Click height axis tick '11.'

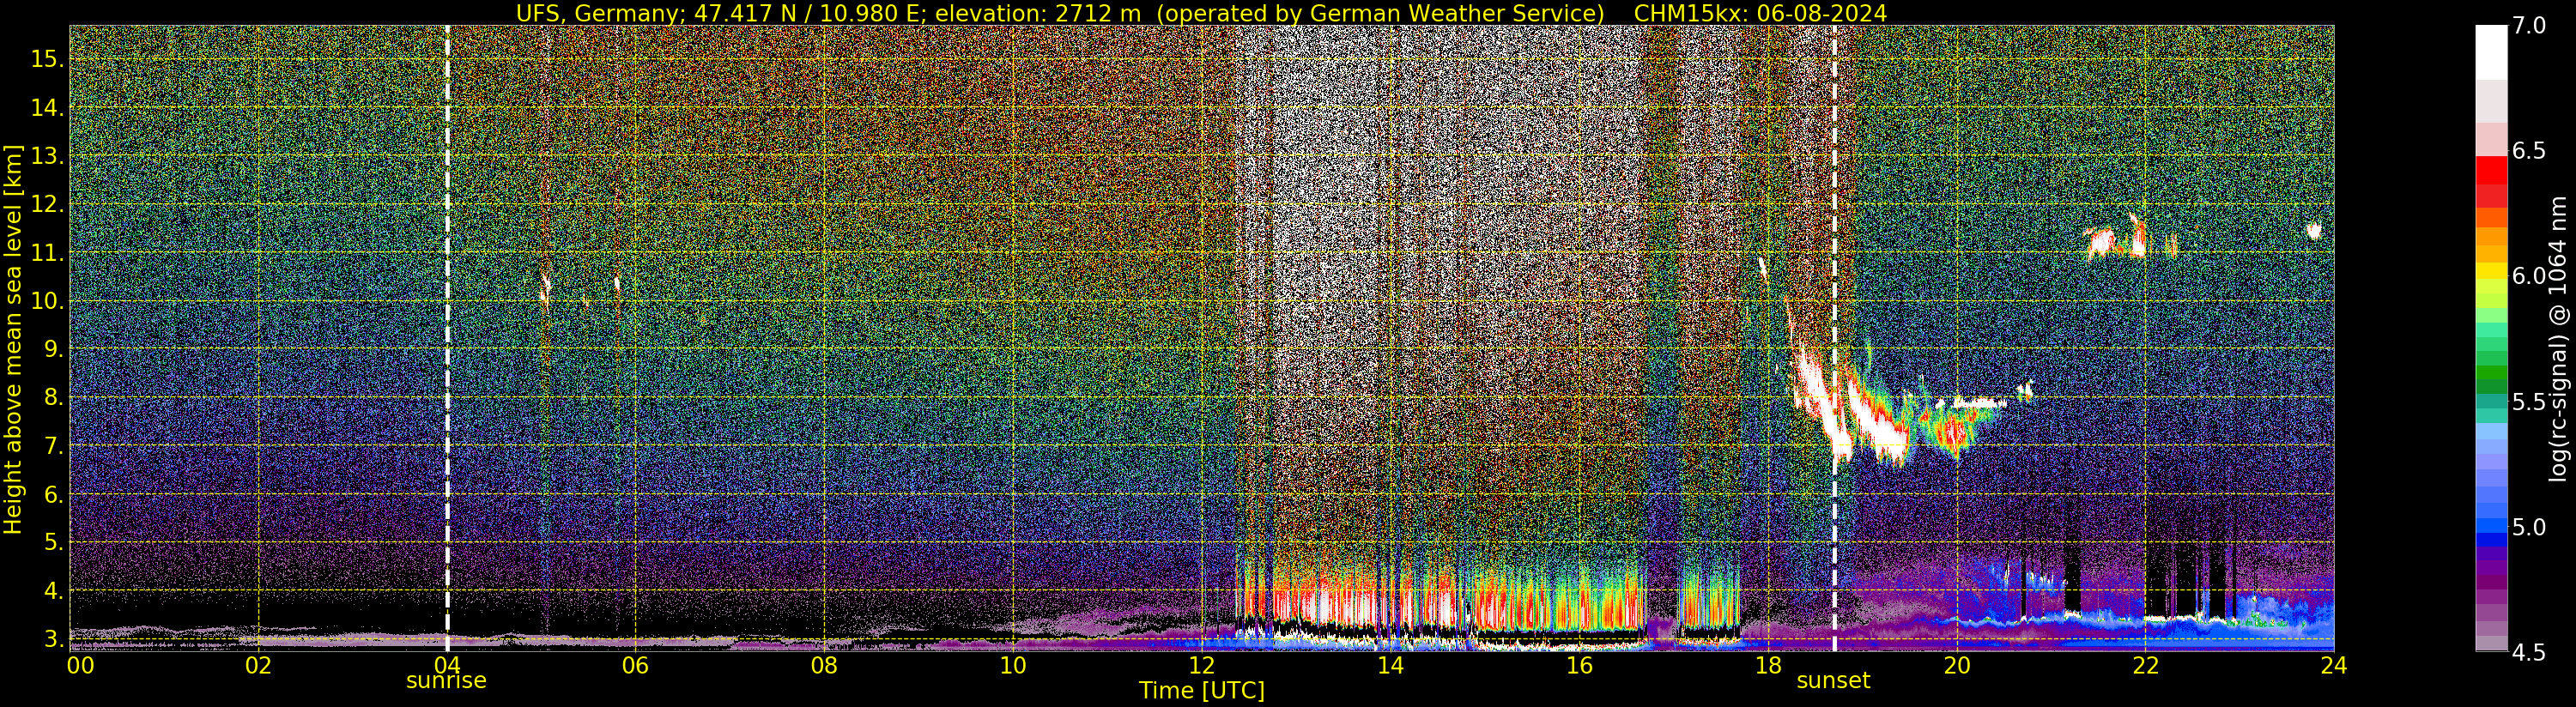[47, 253]
